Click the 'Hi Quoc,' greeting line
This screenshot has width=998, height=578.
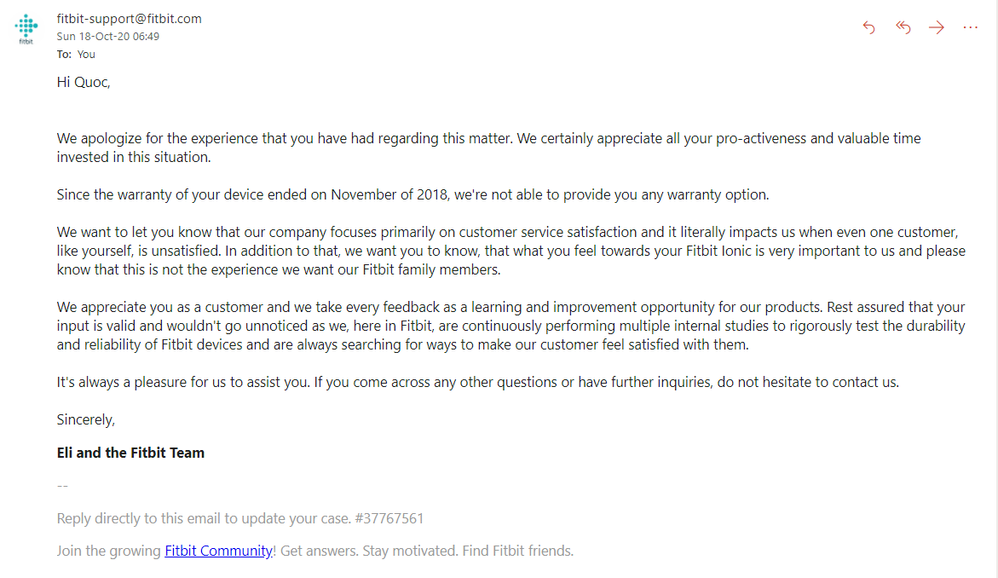83,82
